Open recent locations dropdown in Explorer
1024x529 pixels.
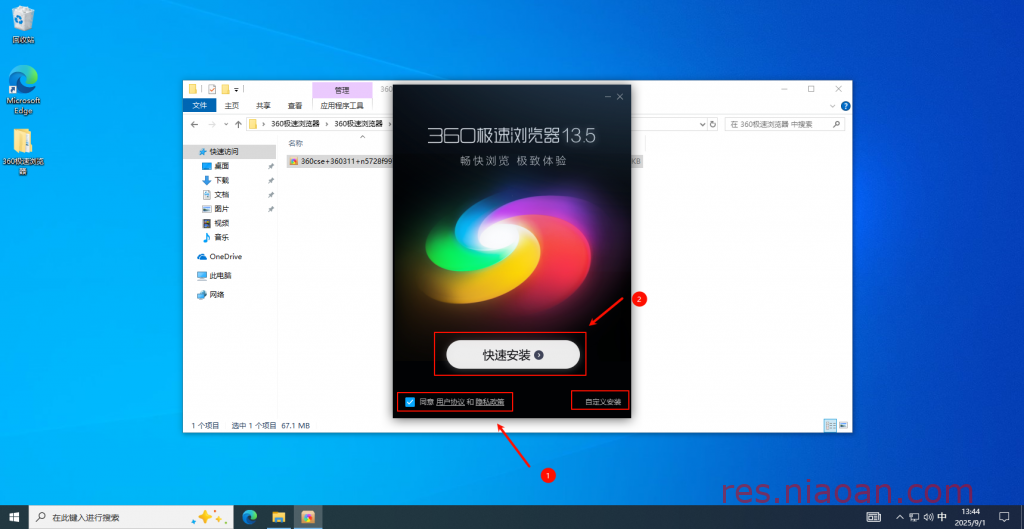[226, 124]
